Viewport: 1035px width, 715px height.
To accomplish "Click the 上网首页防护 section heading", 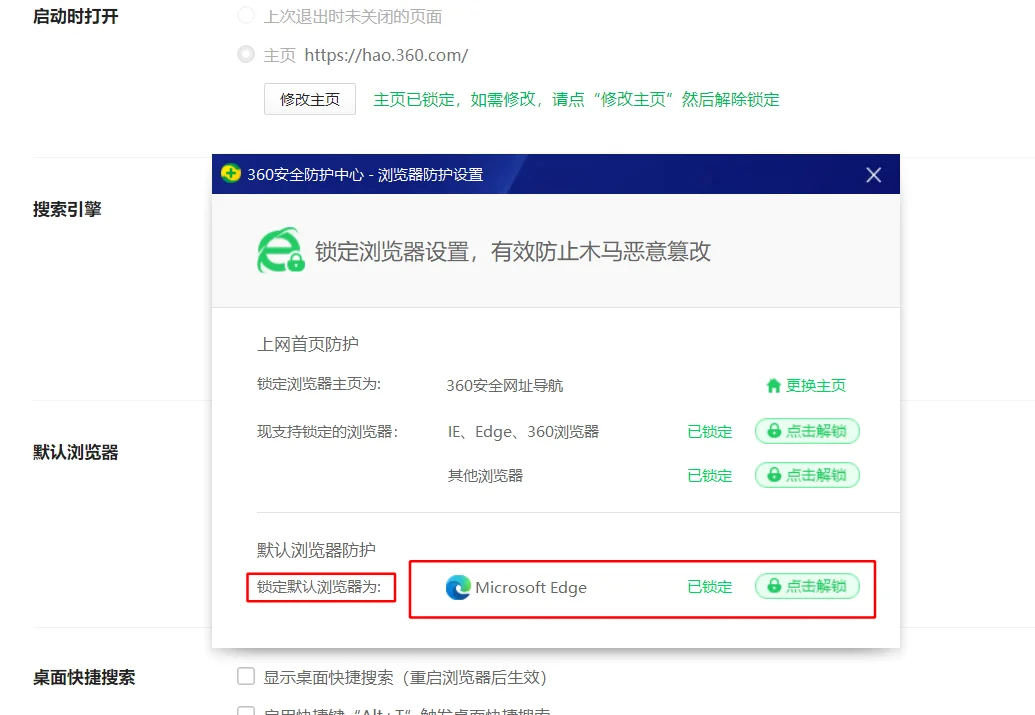I will pyautogui.click(x=308, y=344).
